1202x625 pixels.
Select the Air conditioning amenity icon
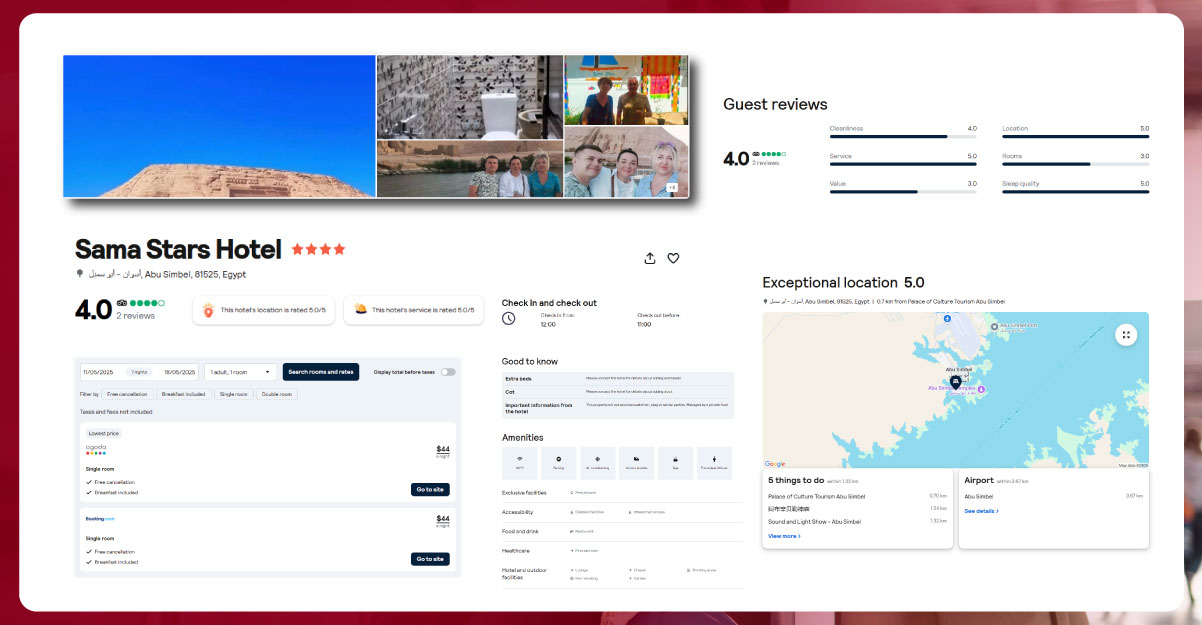597,460
